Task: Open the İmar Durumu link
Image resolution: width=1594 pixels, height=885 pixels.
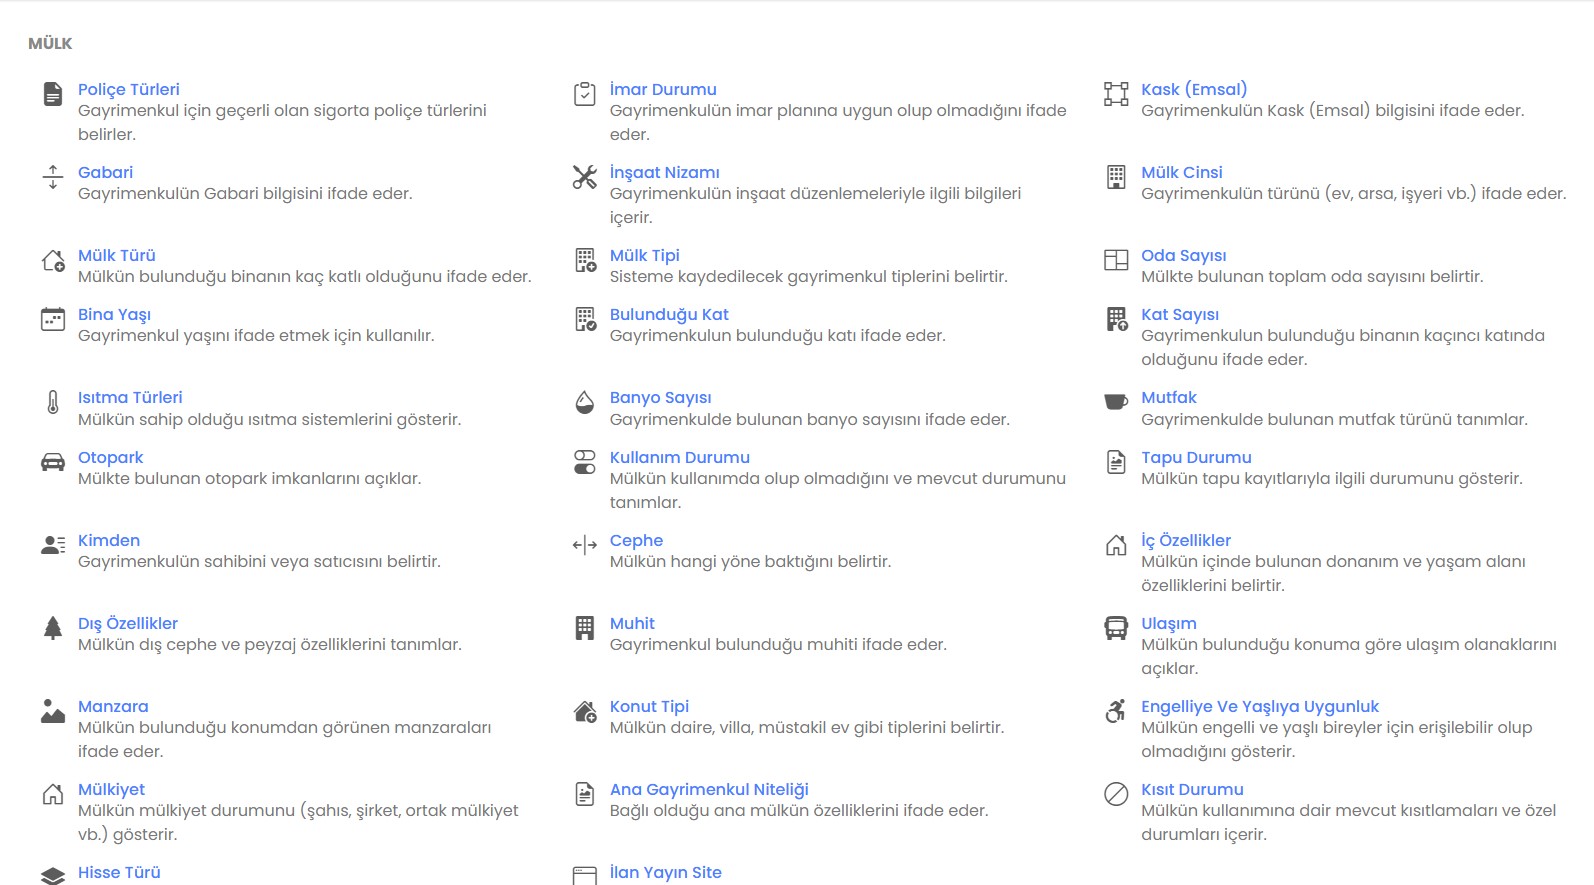Action: tap(663, 89)
